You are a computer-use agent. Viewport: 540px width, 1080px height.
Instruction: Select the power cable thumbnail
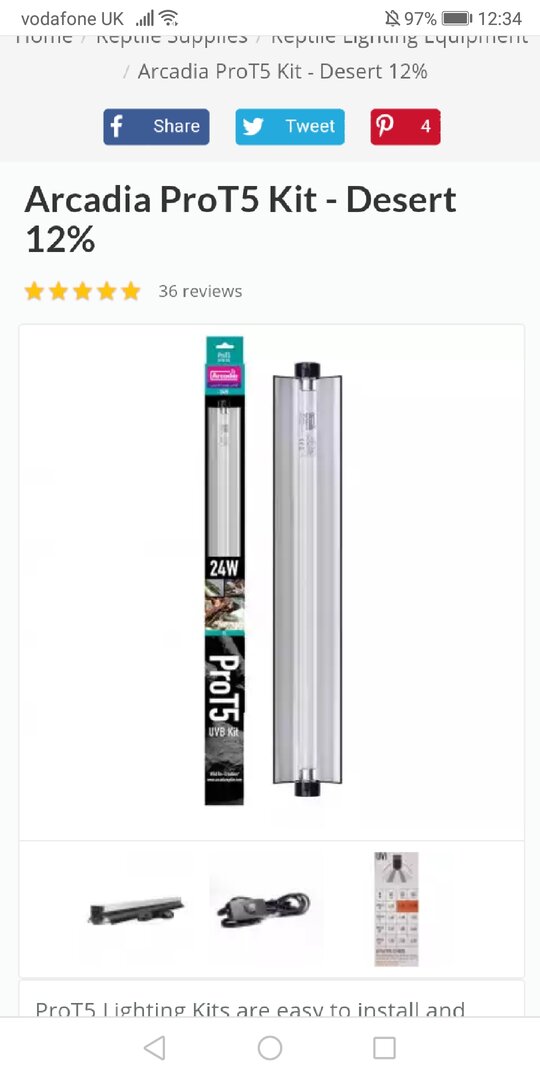264,910
